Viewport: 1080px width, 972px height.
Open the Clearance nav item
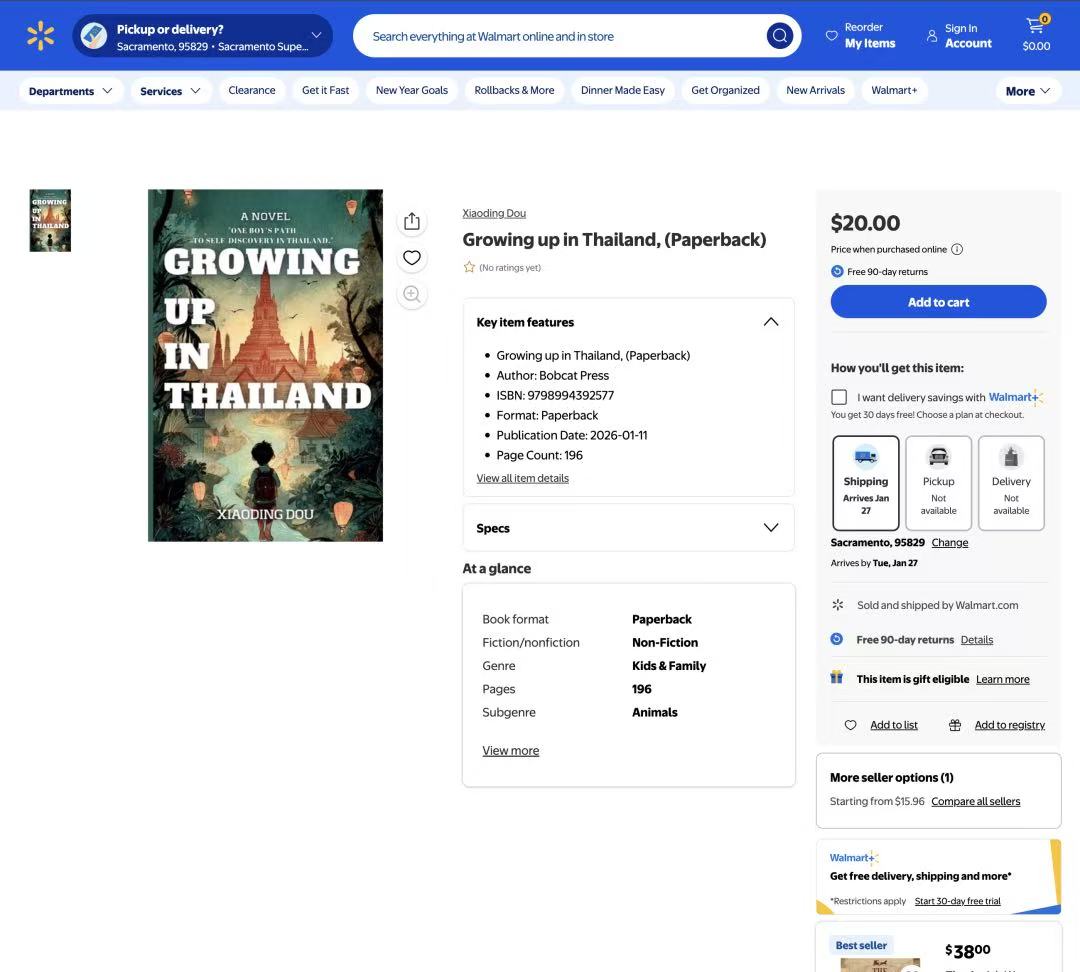[252, 90]
